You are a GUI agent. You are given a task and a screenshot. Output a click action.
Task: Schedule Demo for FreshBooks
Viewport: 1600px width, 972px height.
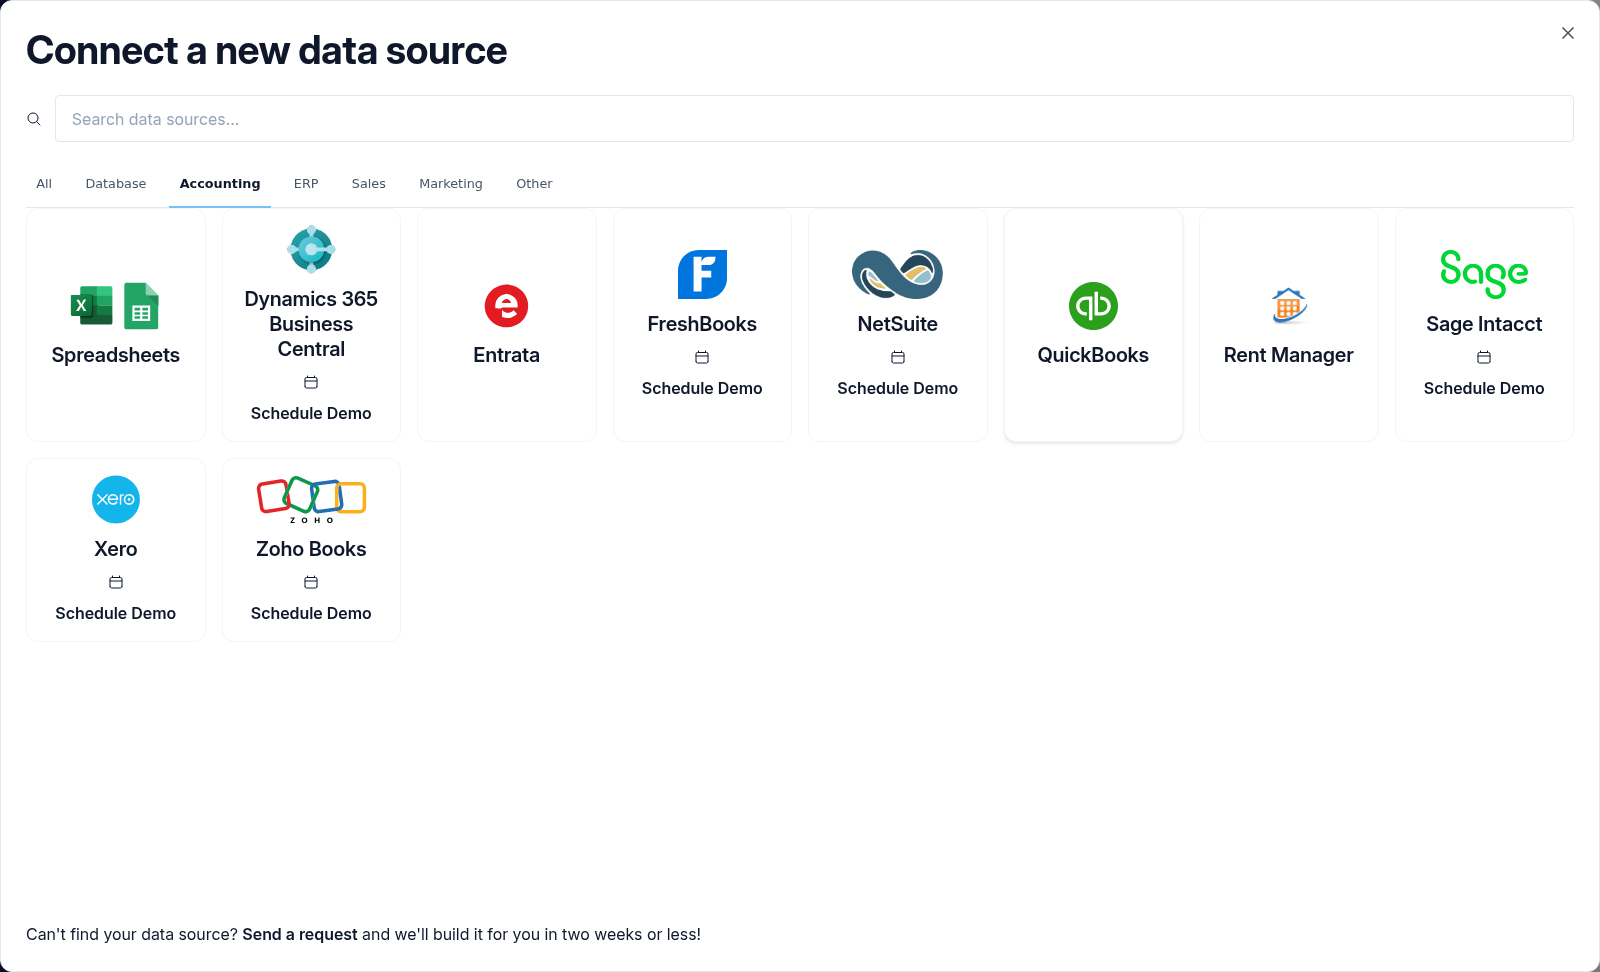(702, 388)
